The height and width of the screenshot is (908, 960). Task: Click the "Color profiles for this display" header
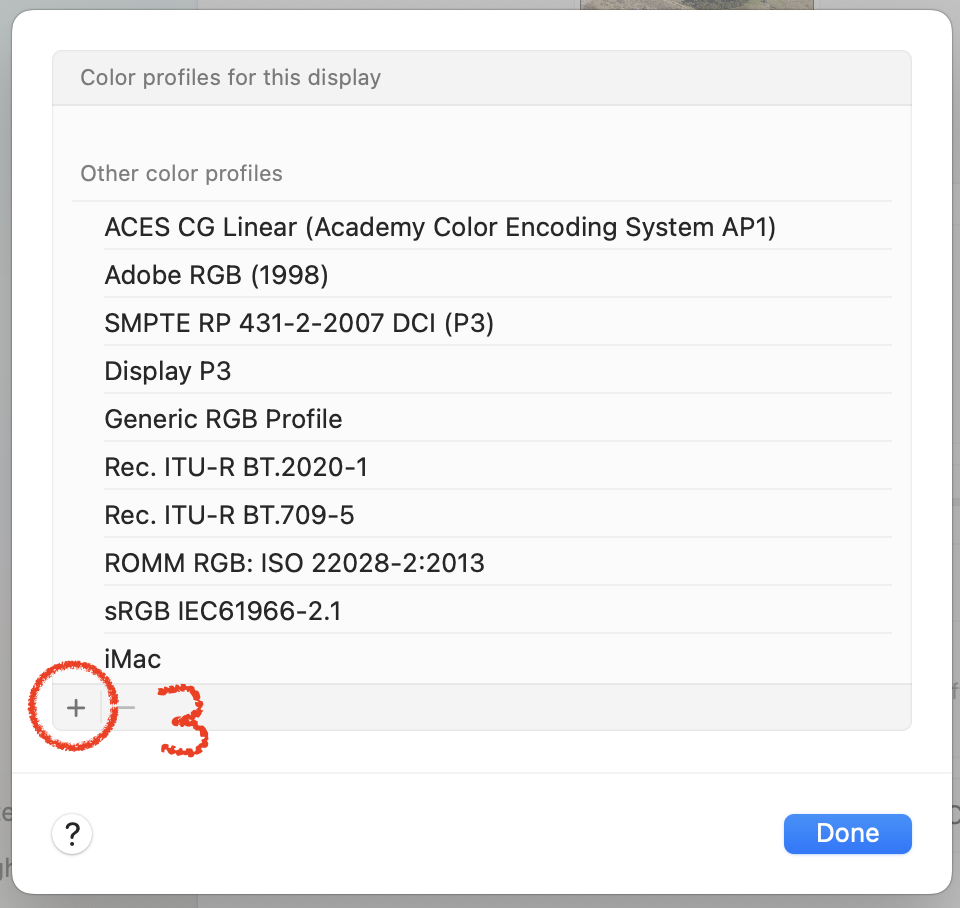pos(231,78)
